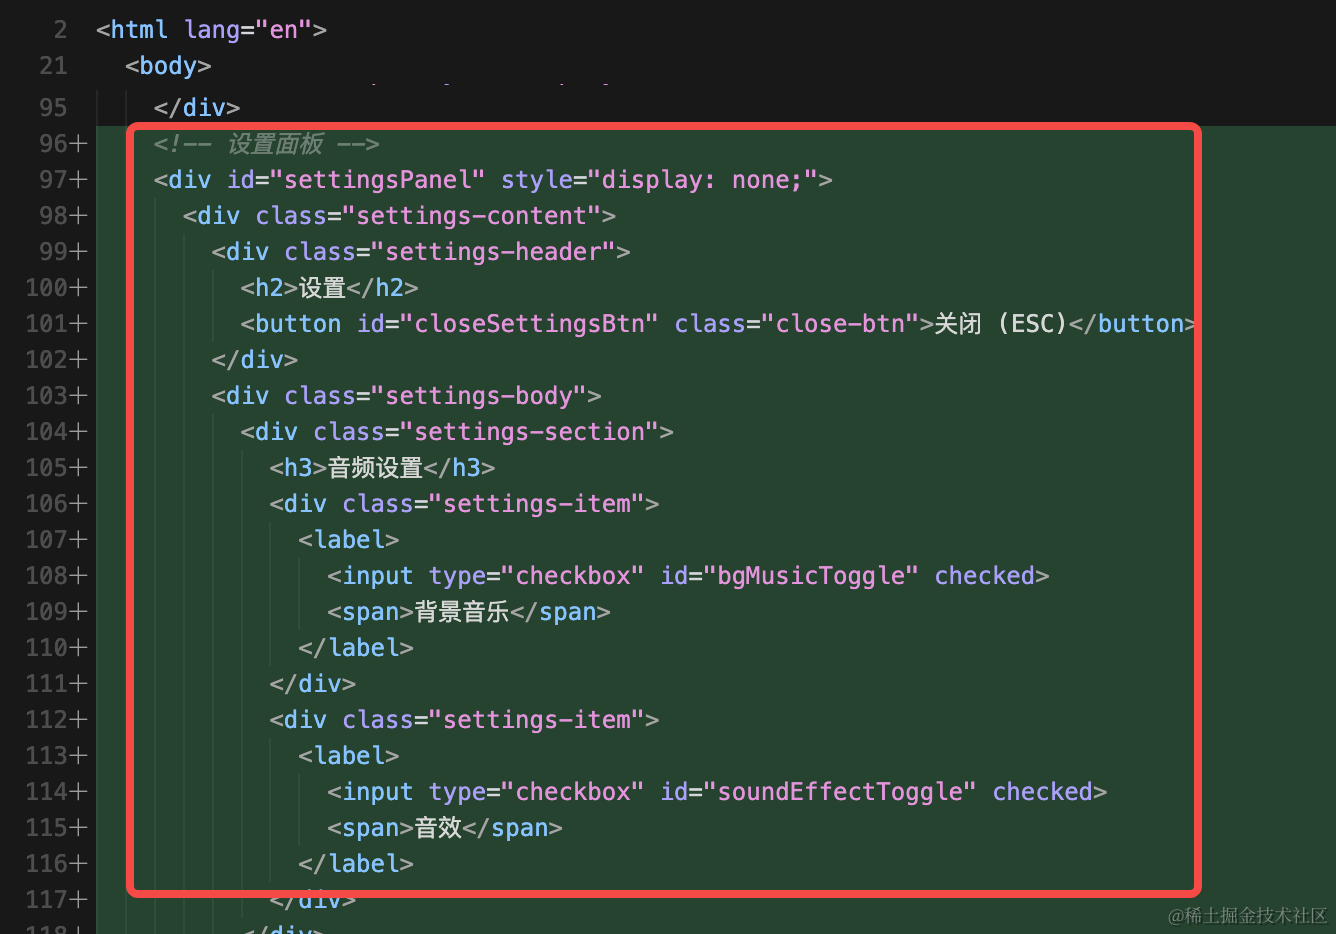Click 'settings-item' on line 106
Image resolution: width=1336 pixels, height=934 pixels.
(x=537, y=504)
